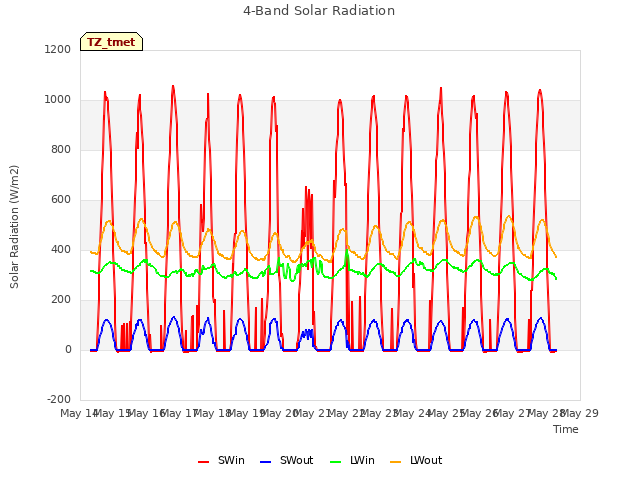Click the green LWin legend color marker

(x=335, y=462)
